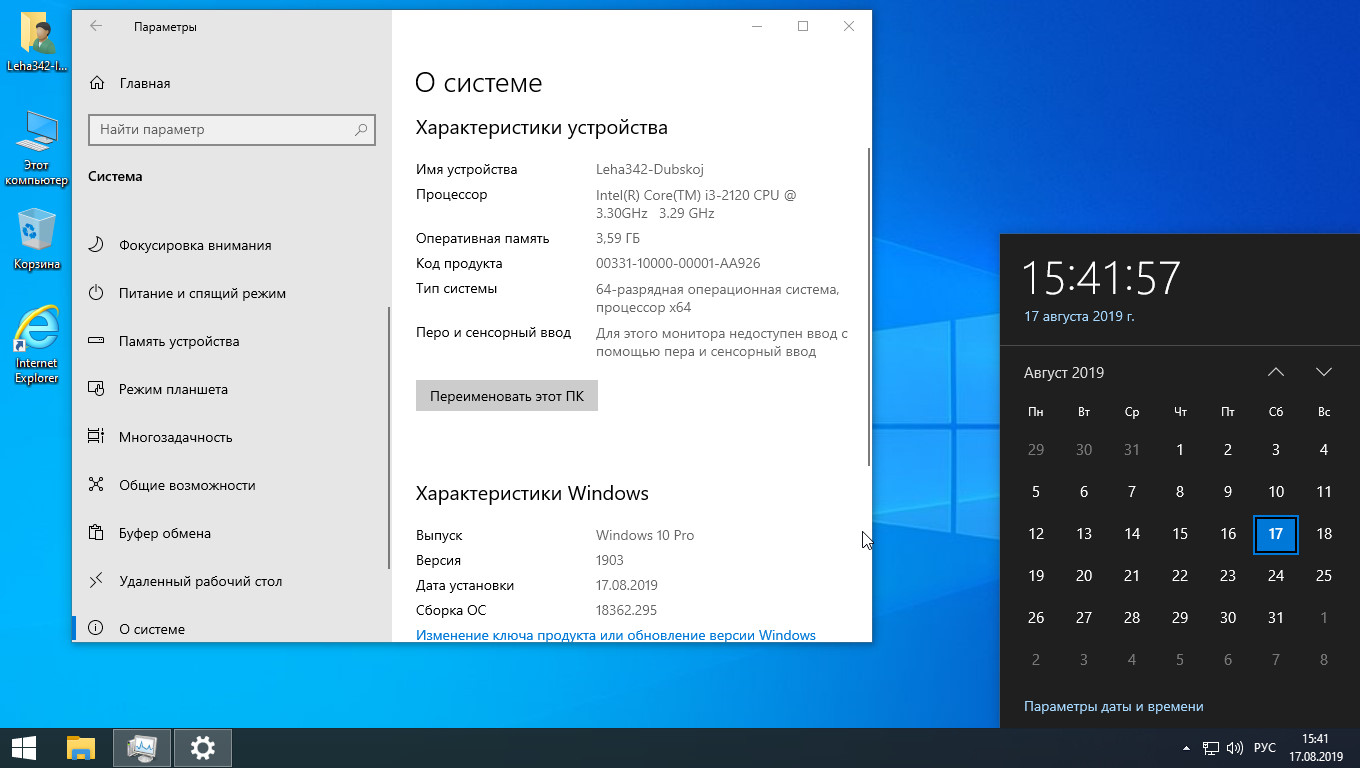Click the storage icon beside Память устройства
This screenshot has height=768, width=1360.
pos(96,341)
